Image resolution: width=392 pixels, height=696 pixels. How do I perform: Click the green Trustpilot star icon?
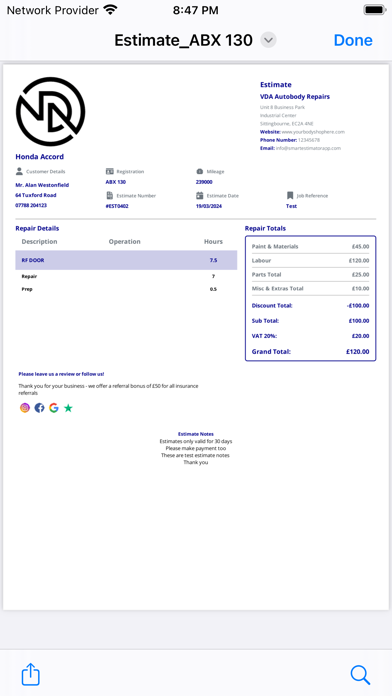click(68, 408)
